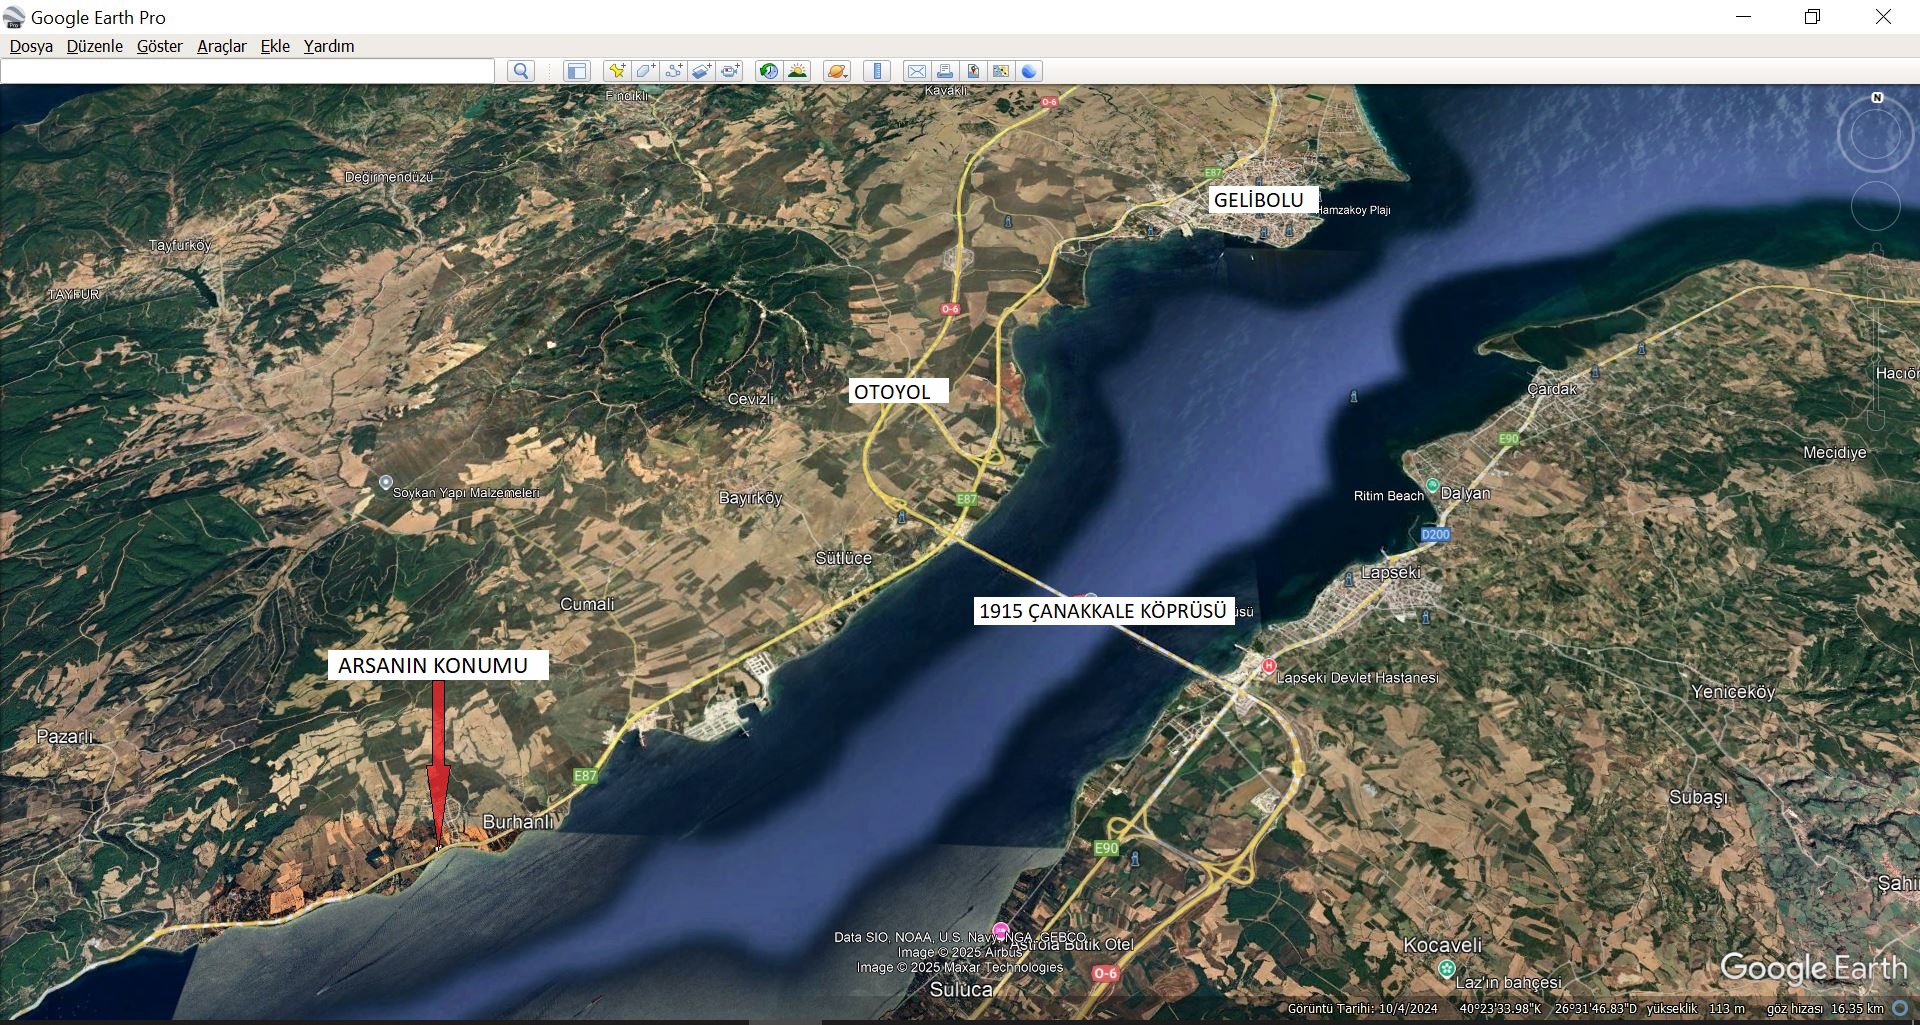Minimize the Google Earth Pro window

[1743, 17]
